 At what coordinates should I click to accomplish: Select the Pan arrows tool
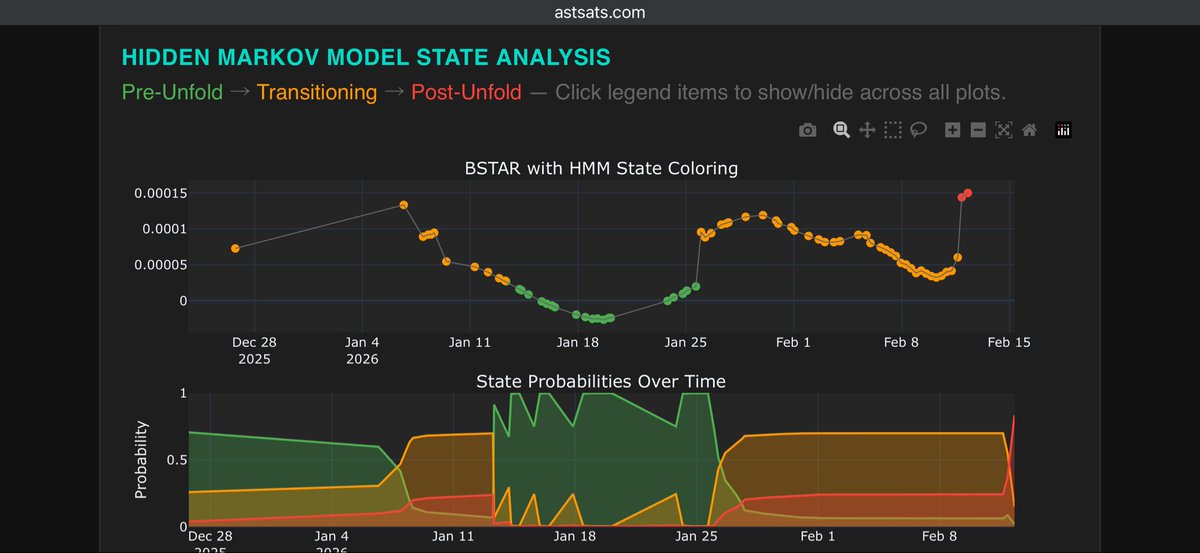click(x=868, y=130)
